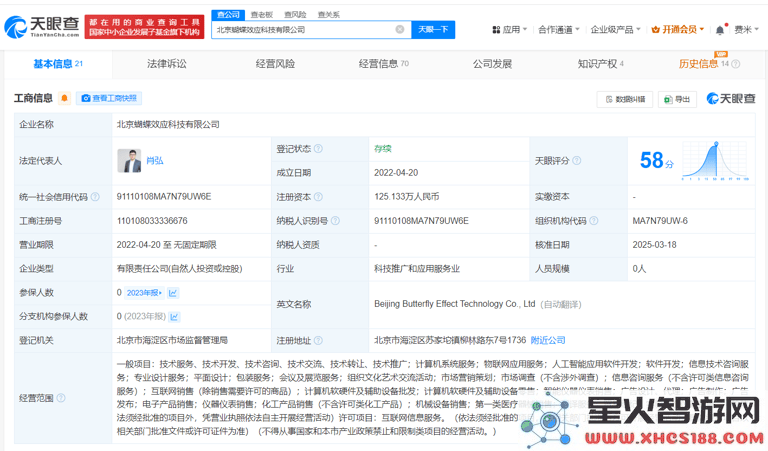Click industry value 科技推广和应用服务业
This screenshot has height=451, width=768.
[x=417, y=269]
